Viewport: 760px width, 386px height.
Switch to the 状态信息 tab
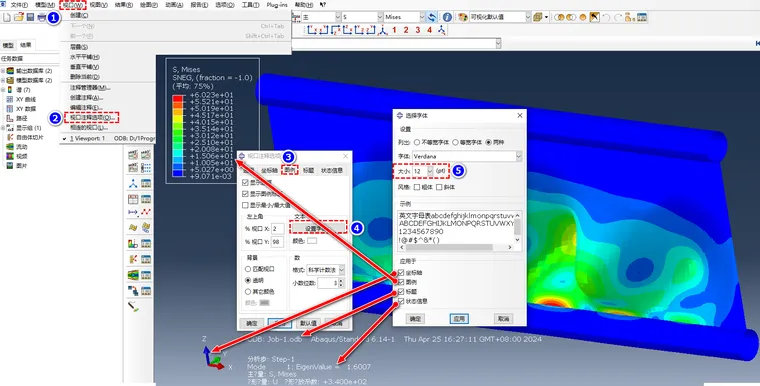pos(332,170)
